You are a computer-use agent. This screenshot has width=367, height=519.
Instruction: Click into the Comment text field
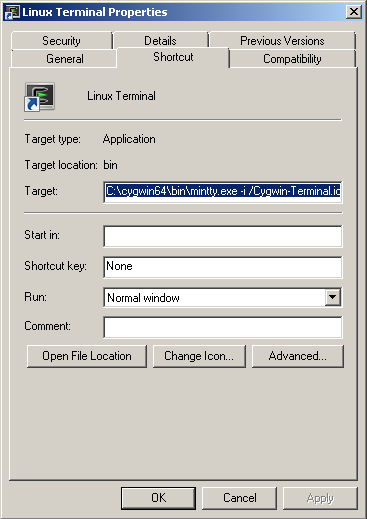pyautogui.click(x=223, y=327)
